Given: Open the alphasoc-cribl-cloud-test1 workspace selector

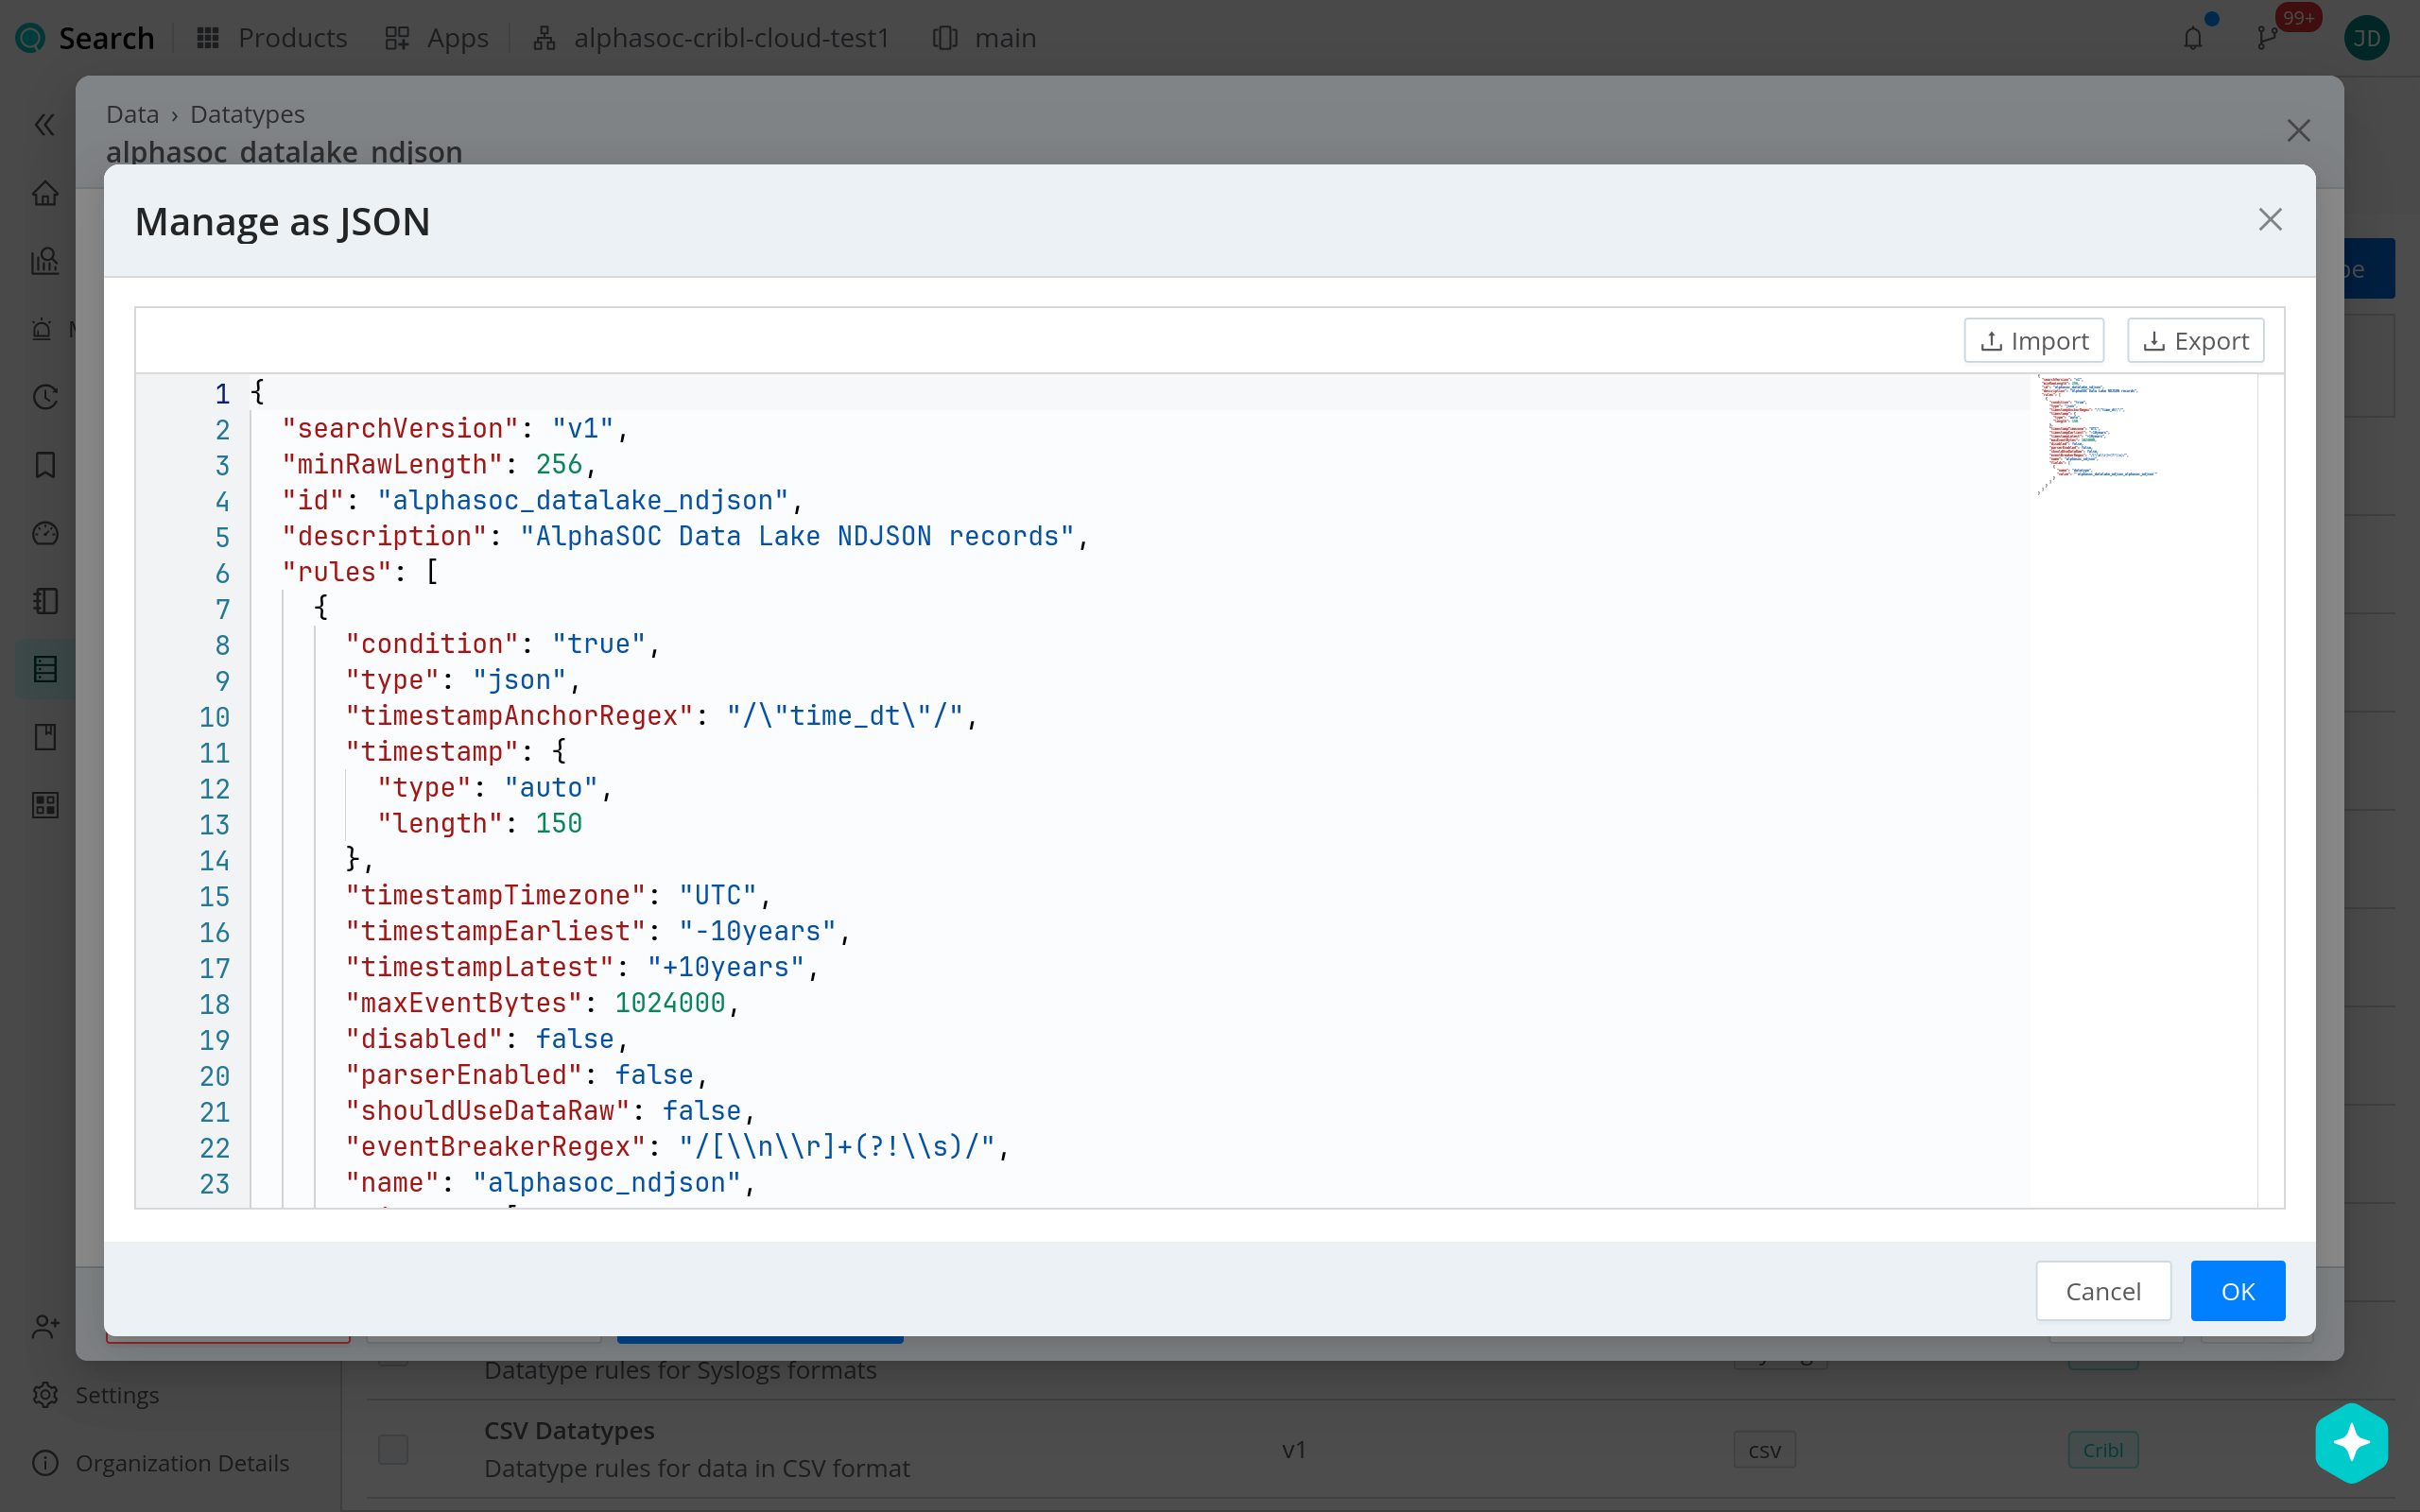Looking at the screenshot, I should tap(711, 38).
